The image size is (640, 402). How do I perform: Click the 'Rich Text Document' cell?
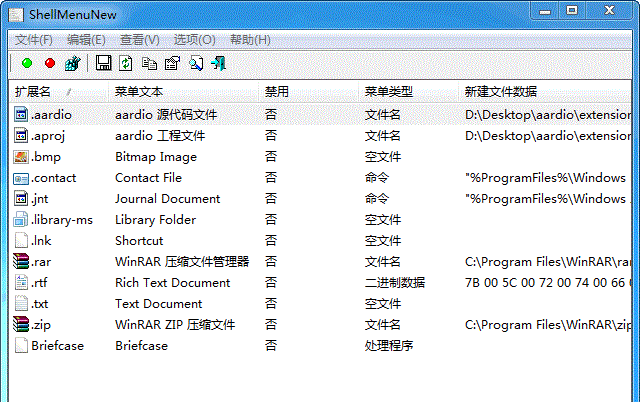point(173,283)
